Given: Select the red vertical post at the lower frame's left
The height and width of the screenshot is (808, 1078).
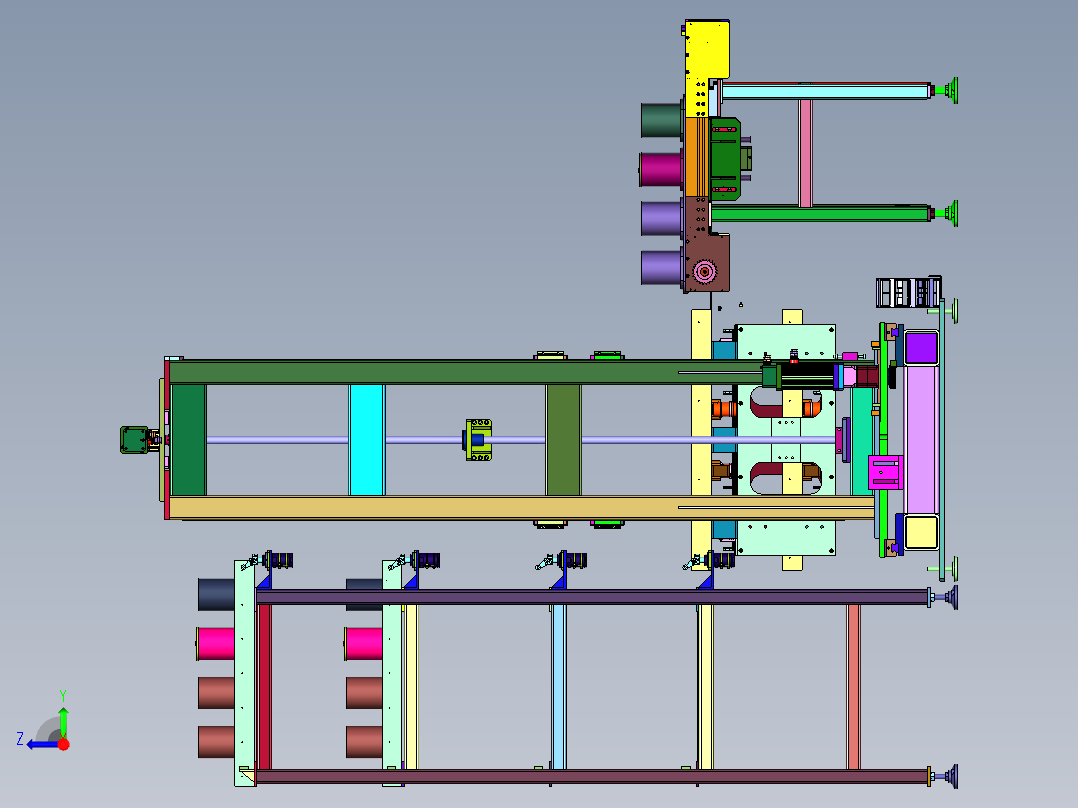Looking at the screenshot, I should 264,687.
